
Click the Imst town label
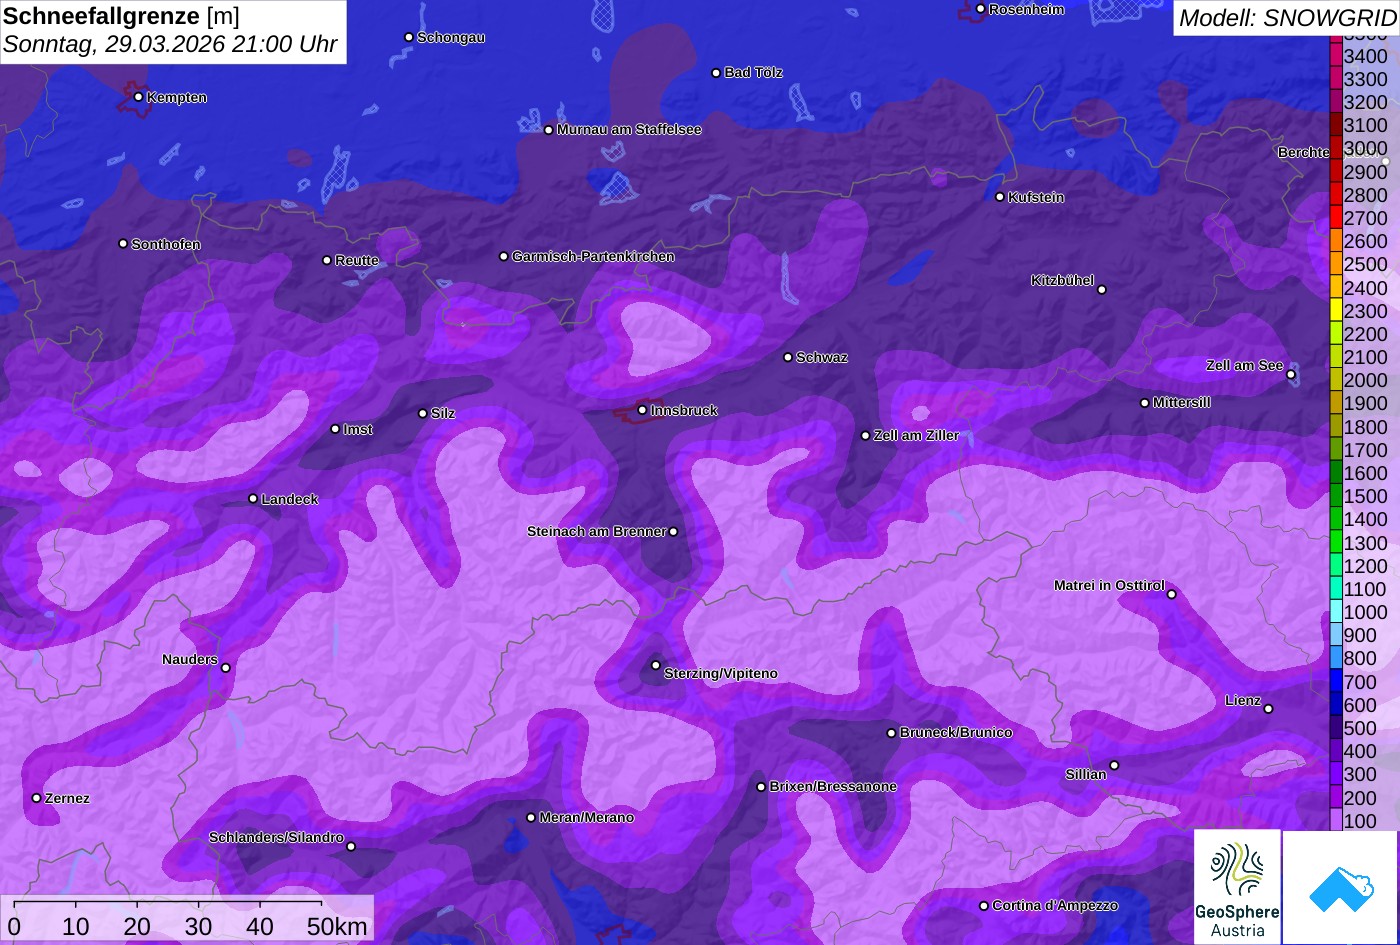click(358, 429)
